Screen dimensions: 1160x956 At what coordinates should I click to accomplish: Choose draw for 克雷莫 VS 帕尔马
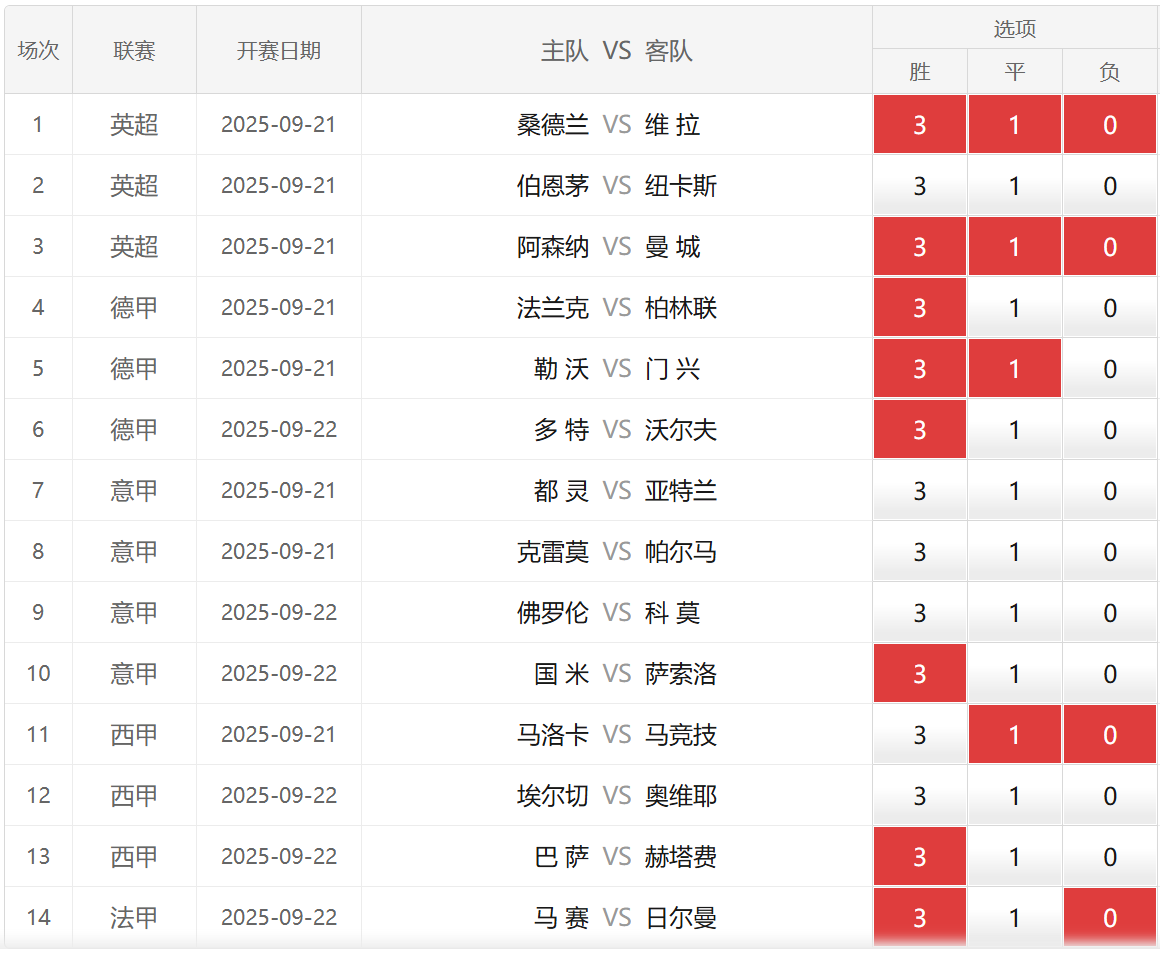pos(1014,552)
